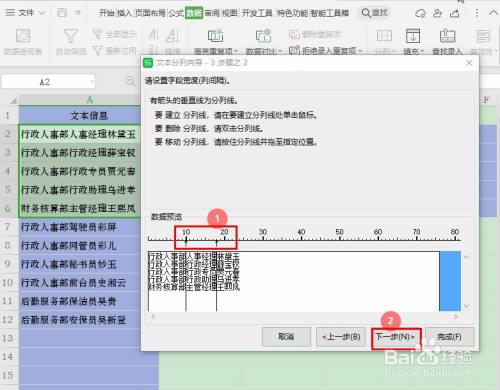Viewport: 500px width, 390px height.
Task: Click the PivotTable (数据透视表) icon
Action: pyautogui.click(x=23, y=36)
